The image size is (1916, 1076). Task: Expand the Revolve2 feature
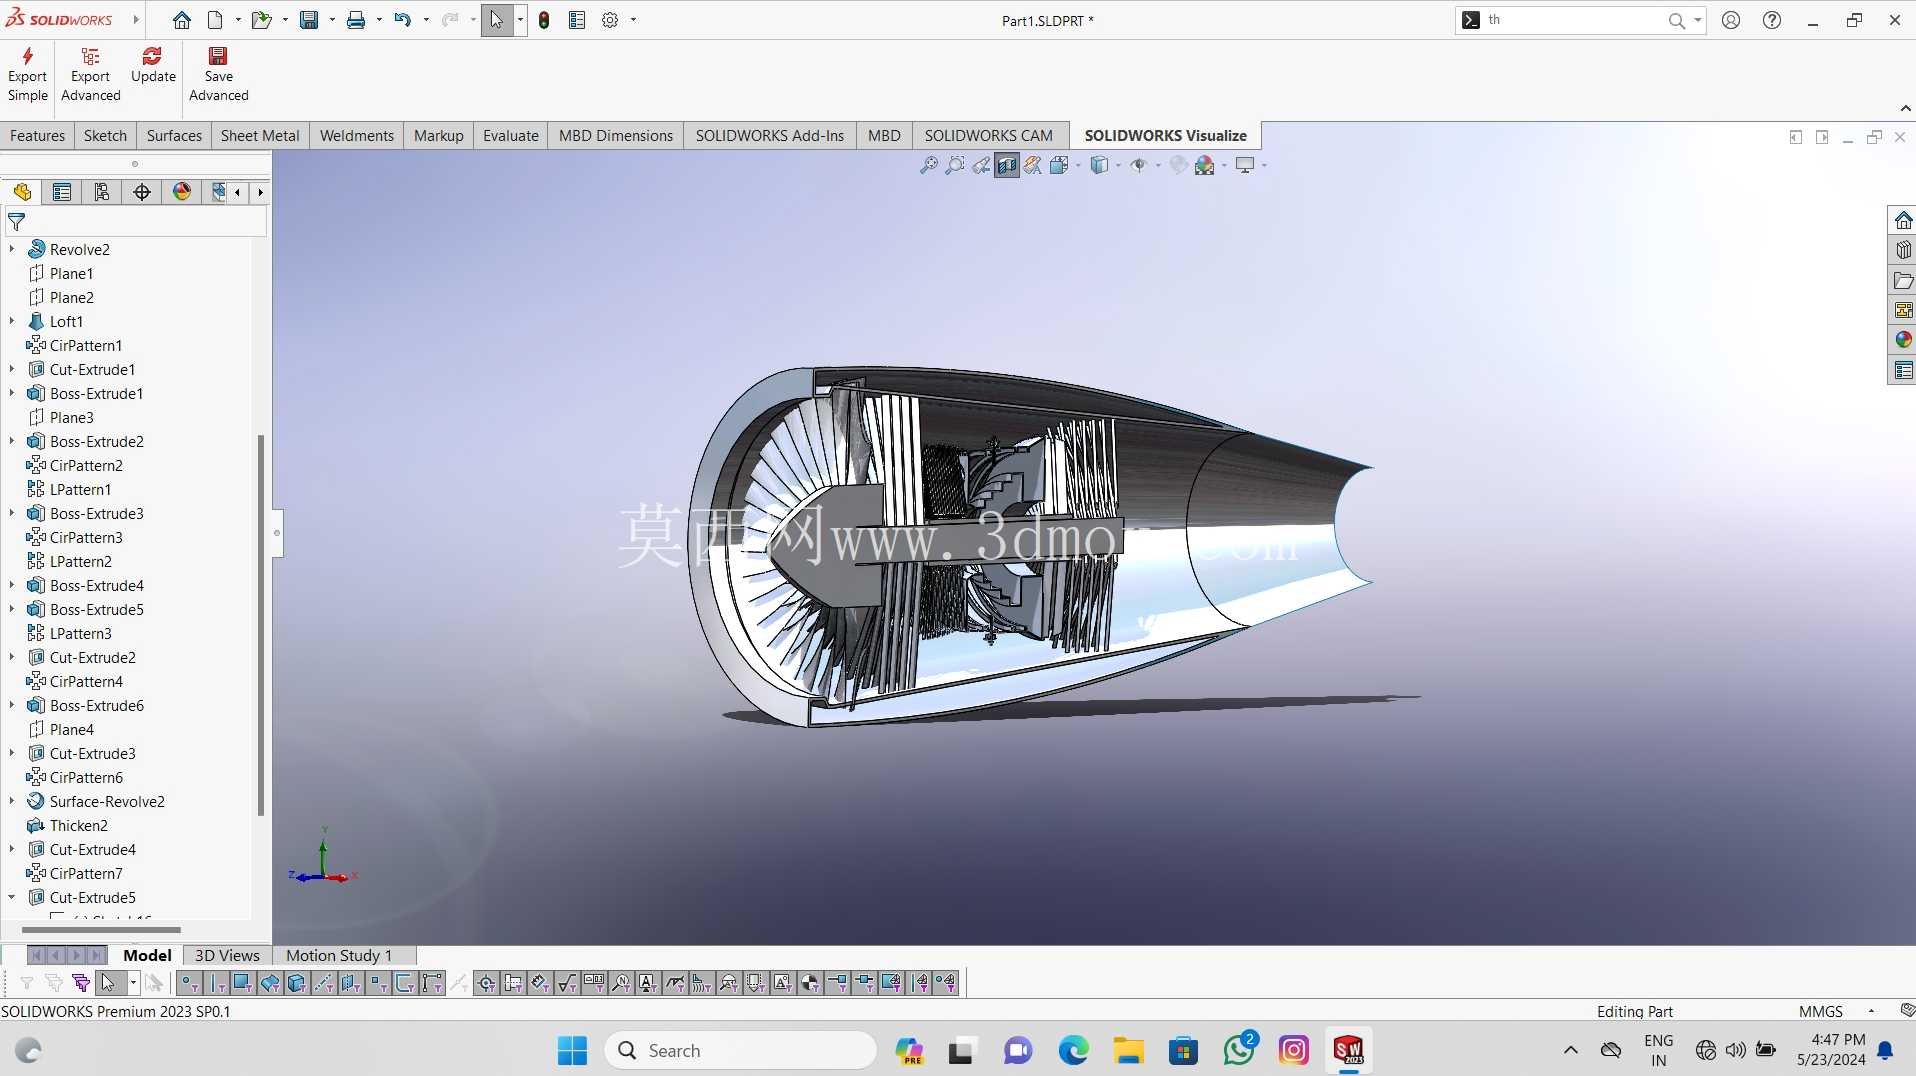(12, 249)
